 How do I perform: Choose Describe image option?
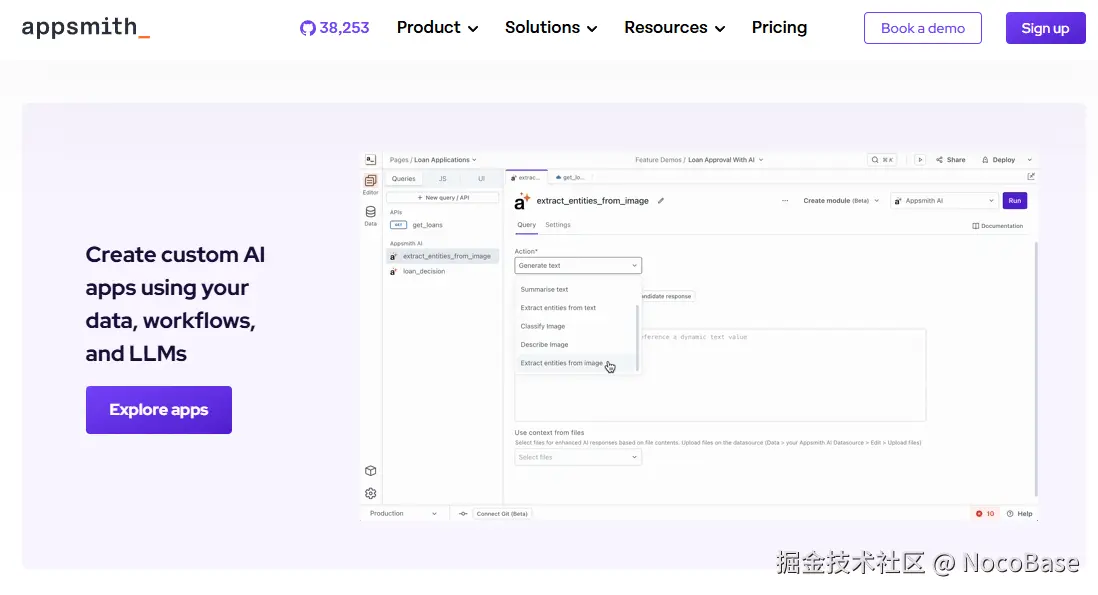point(544,344)
